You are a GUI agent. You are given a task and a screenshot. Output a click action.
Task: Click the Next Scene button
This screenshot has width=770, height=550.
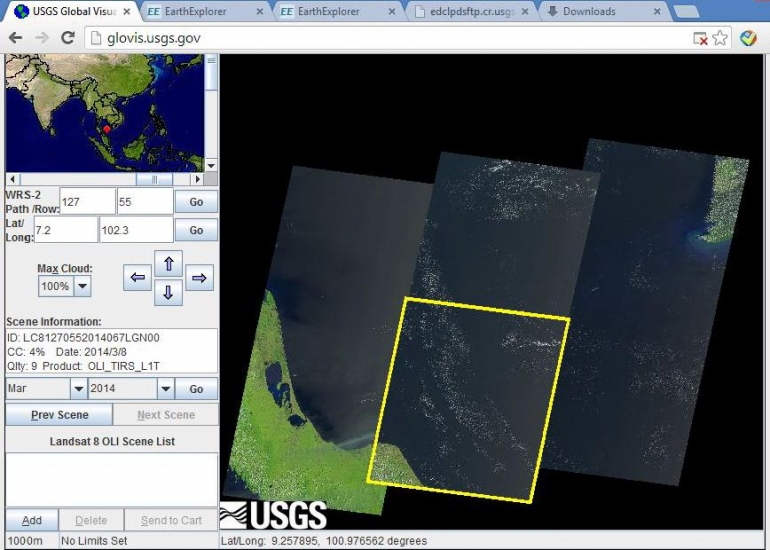(x=166, y=415)
